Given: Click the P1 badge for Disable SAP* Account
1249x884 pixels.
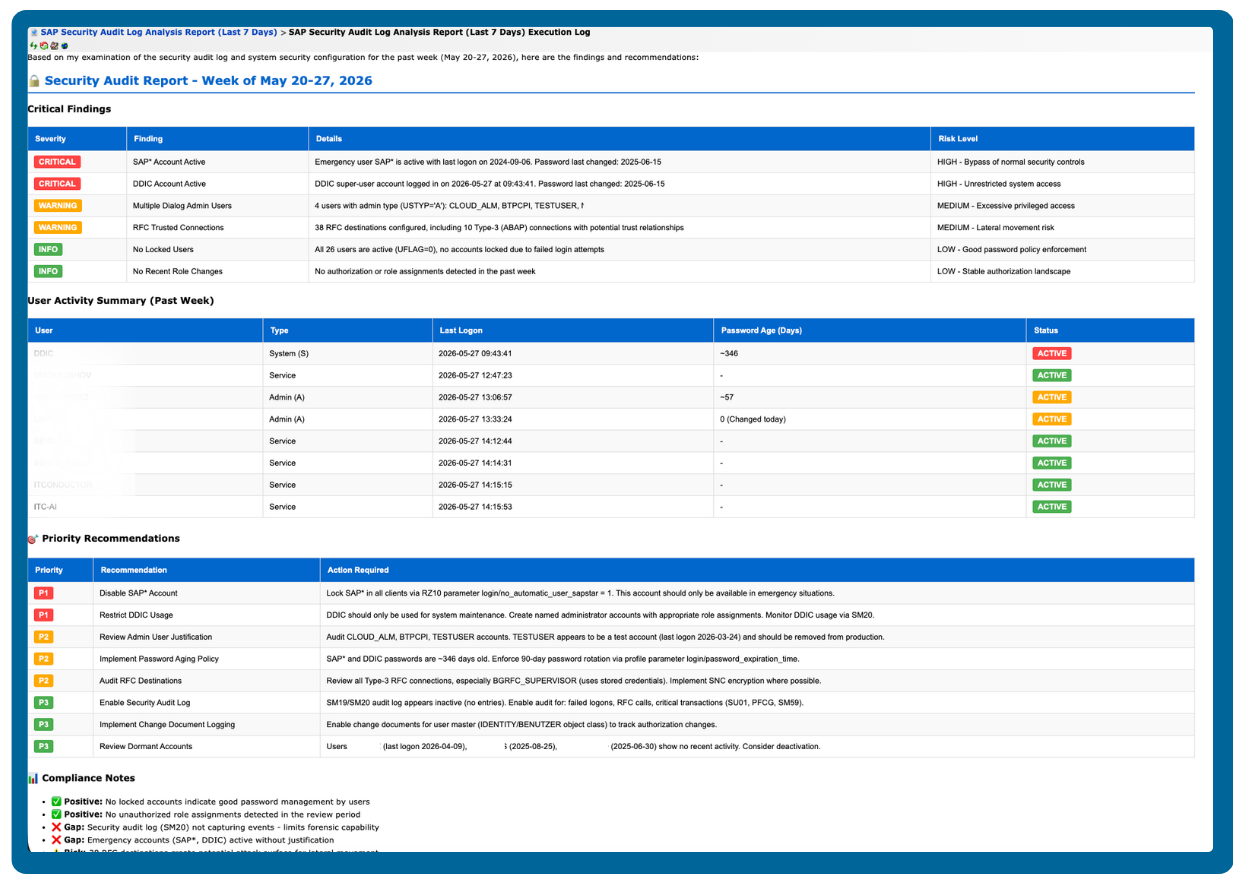Looking at the screenshot, I should pos(43,593).
